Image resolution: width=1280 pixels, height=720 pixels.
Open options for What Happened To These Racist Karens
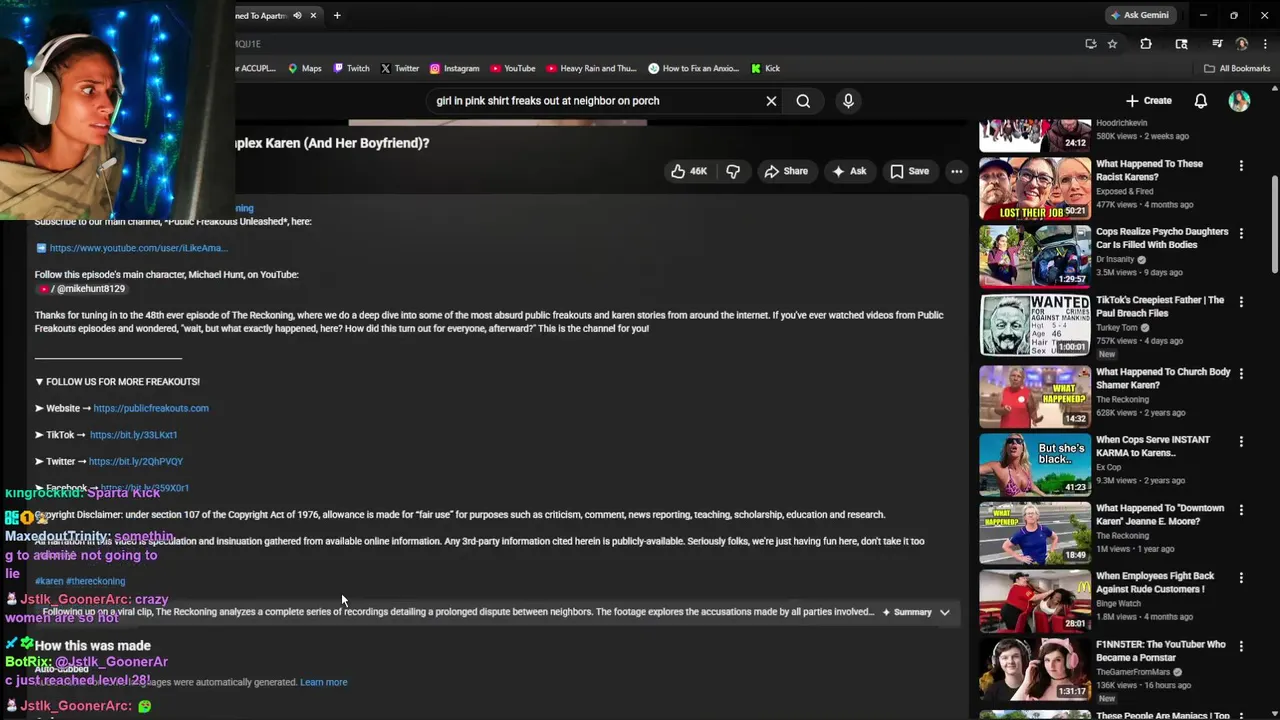1241,166
